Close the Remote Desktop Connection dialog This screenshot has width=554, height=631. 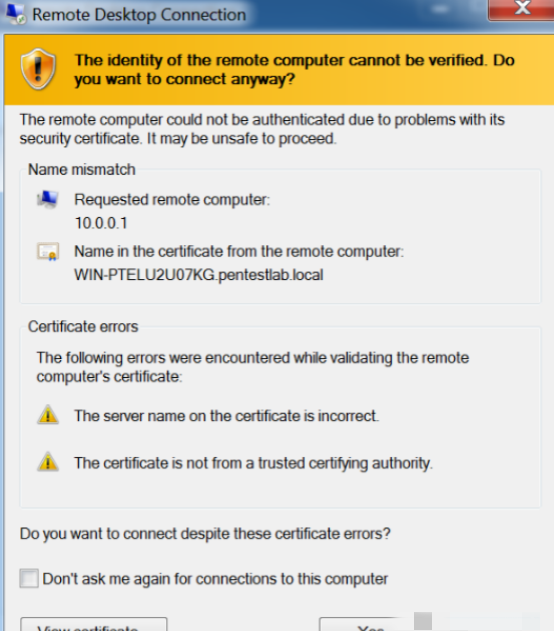522,9
